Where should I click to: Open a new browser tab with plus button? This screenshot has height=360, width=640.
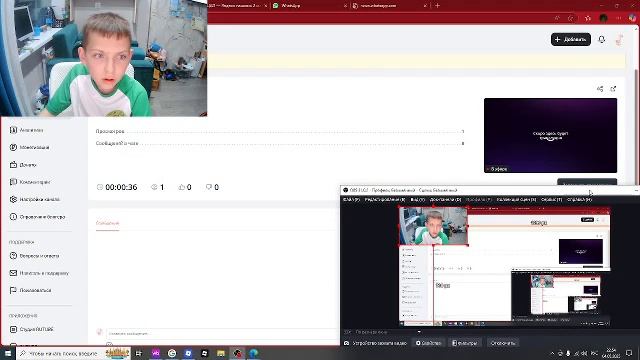pos(437,6)
